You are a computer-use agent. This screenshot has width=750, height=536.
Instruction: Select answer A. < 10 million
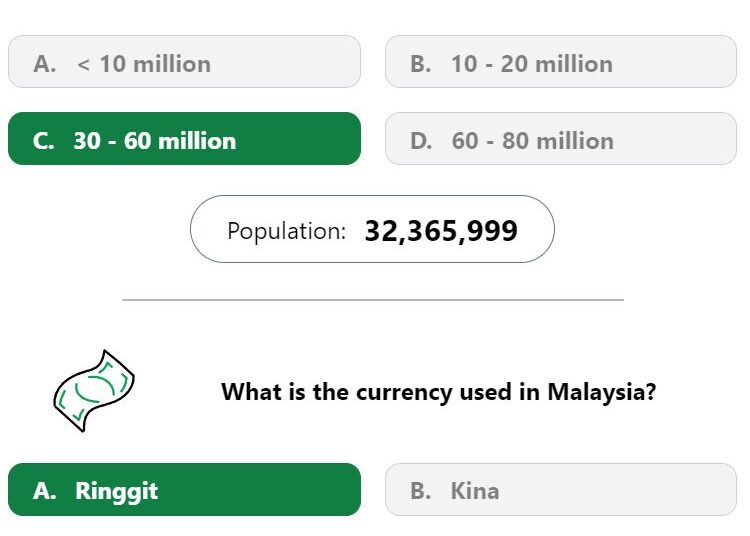coord(184,62)
